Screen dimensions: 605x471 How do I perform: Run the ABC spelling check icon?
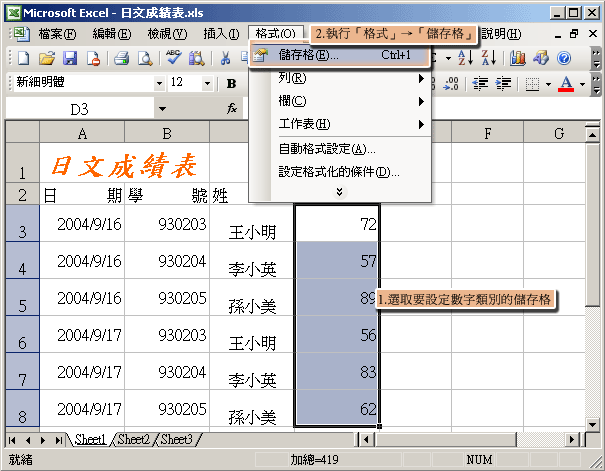pyautogui.click(x=174, y=58)
